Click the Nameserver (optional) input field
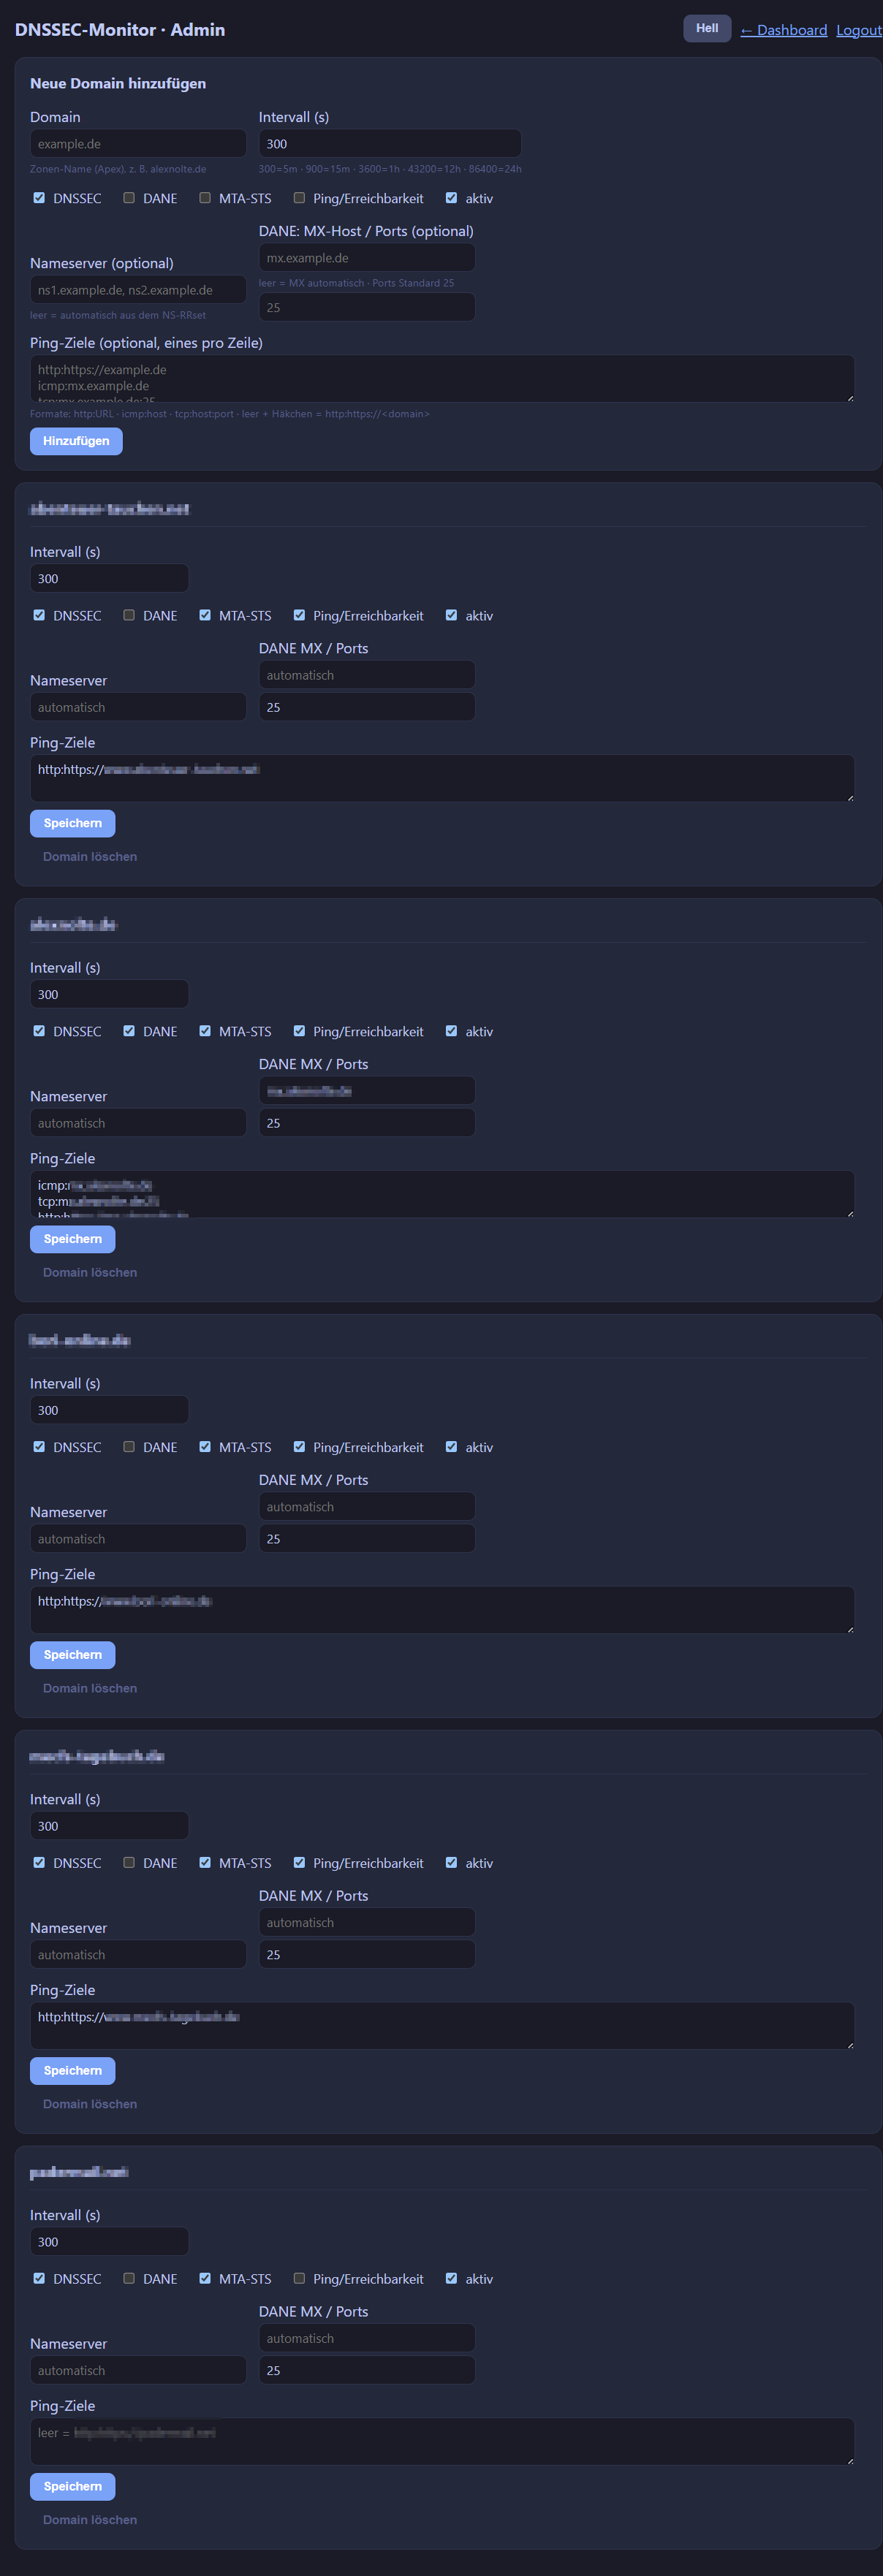The height and width of the screenshot is (2576, 883). click(x=138, y=290)
